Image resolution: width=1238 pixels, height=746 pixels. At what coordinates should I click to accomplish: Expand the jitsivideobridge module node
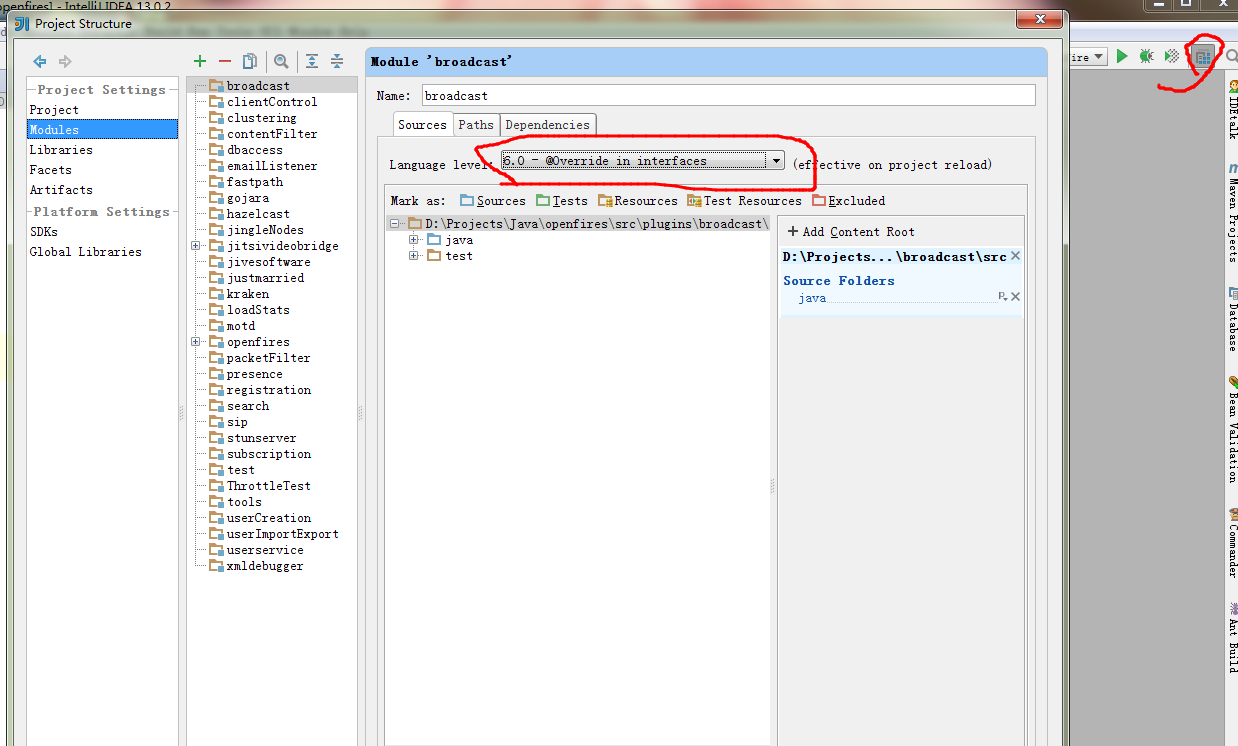coord(195,245)
